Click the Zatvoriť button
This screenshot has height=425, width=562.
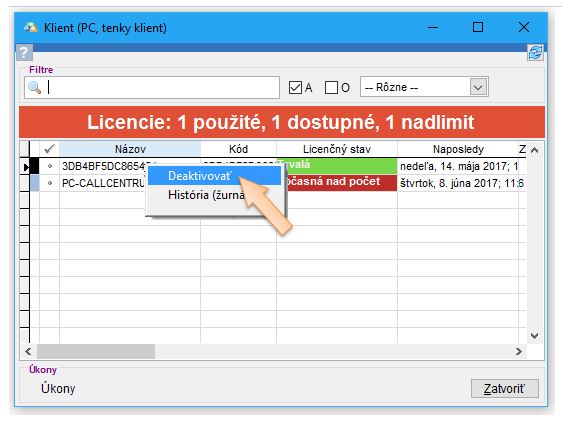(504, 388)
